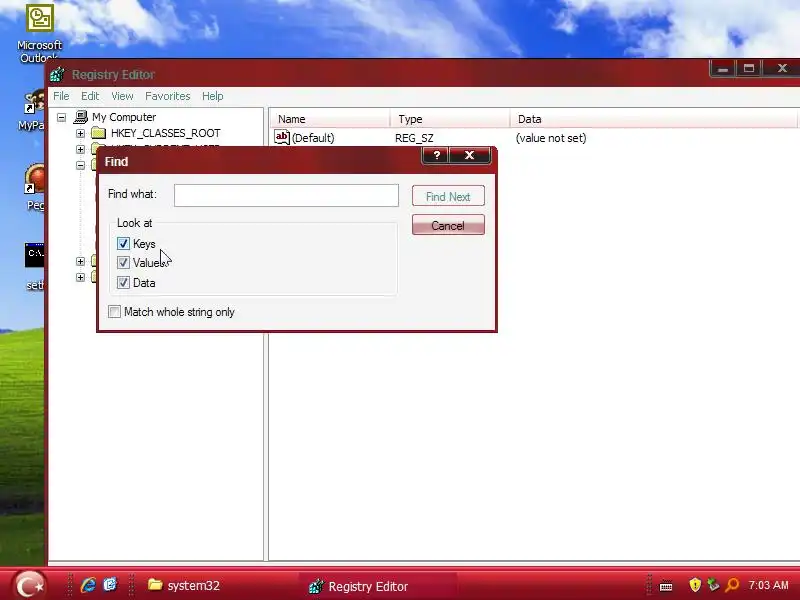Select the HKEY_CLASSES_ROOT label

pos(166,133)
